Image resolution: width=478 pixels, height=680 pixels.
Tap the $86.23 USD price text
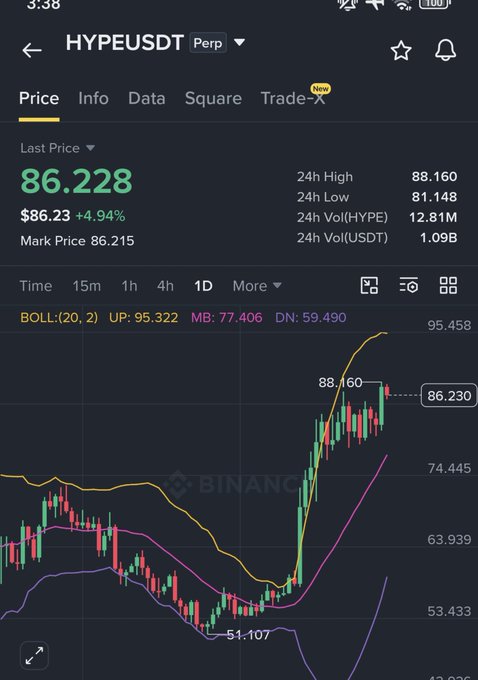coord(45,216)
